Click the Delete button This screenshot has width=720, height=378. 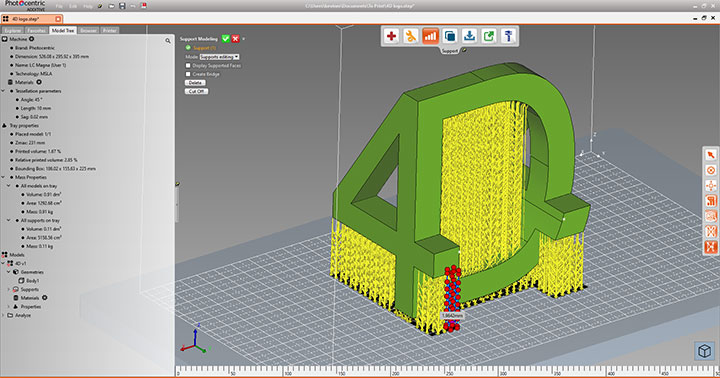coord(195,83)
